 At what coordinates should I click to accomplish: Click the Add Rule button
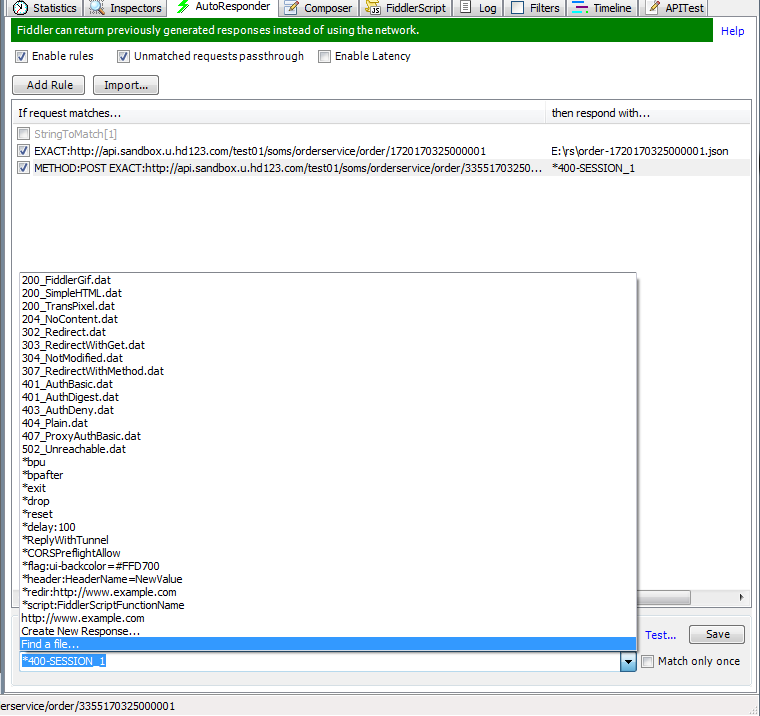[x=48, y=85]
